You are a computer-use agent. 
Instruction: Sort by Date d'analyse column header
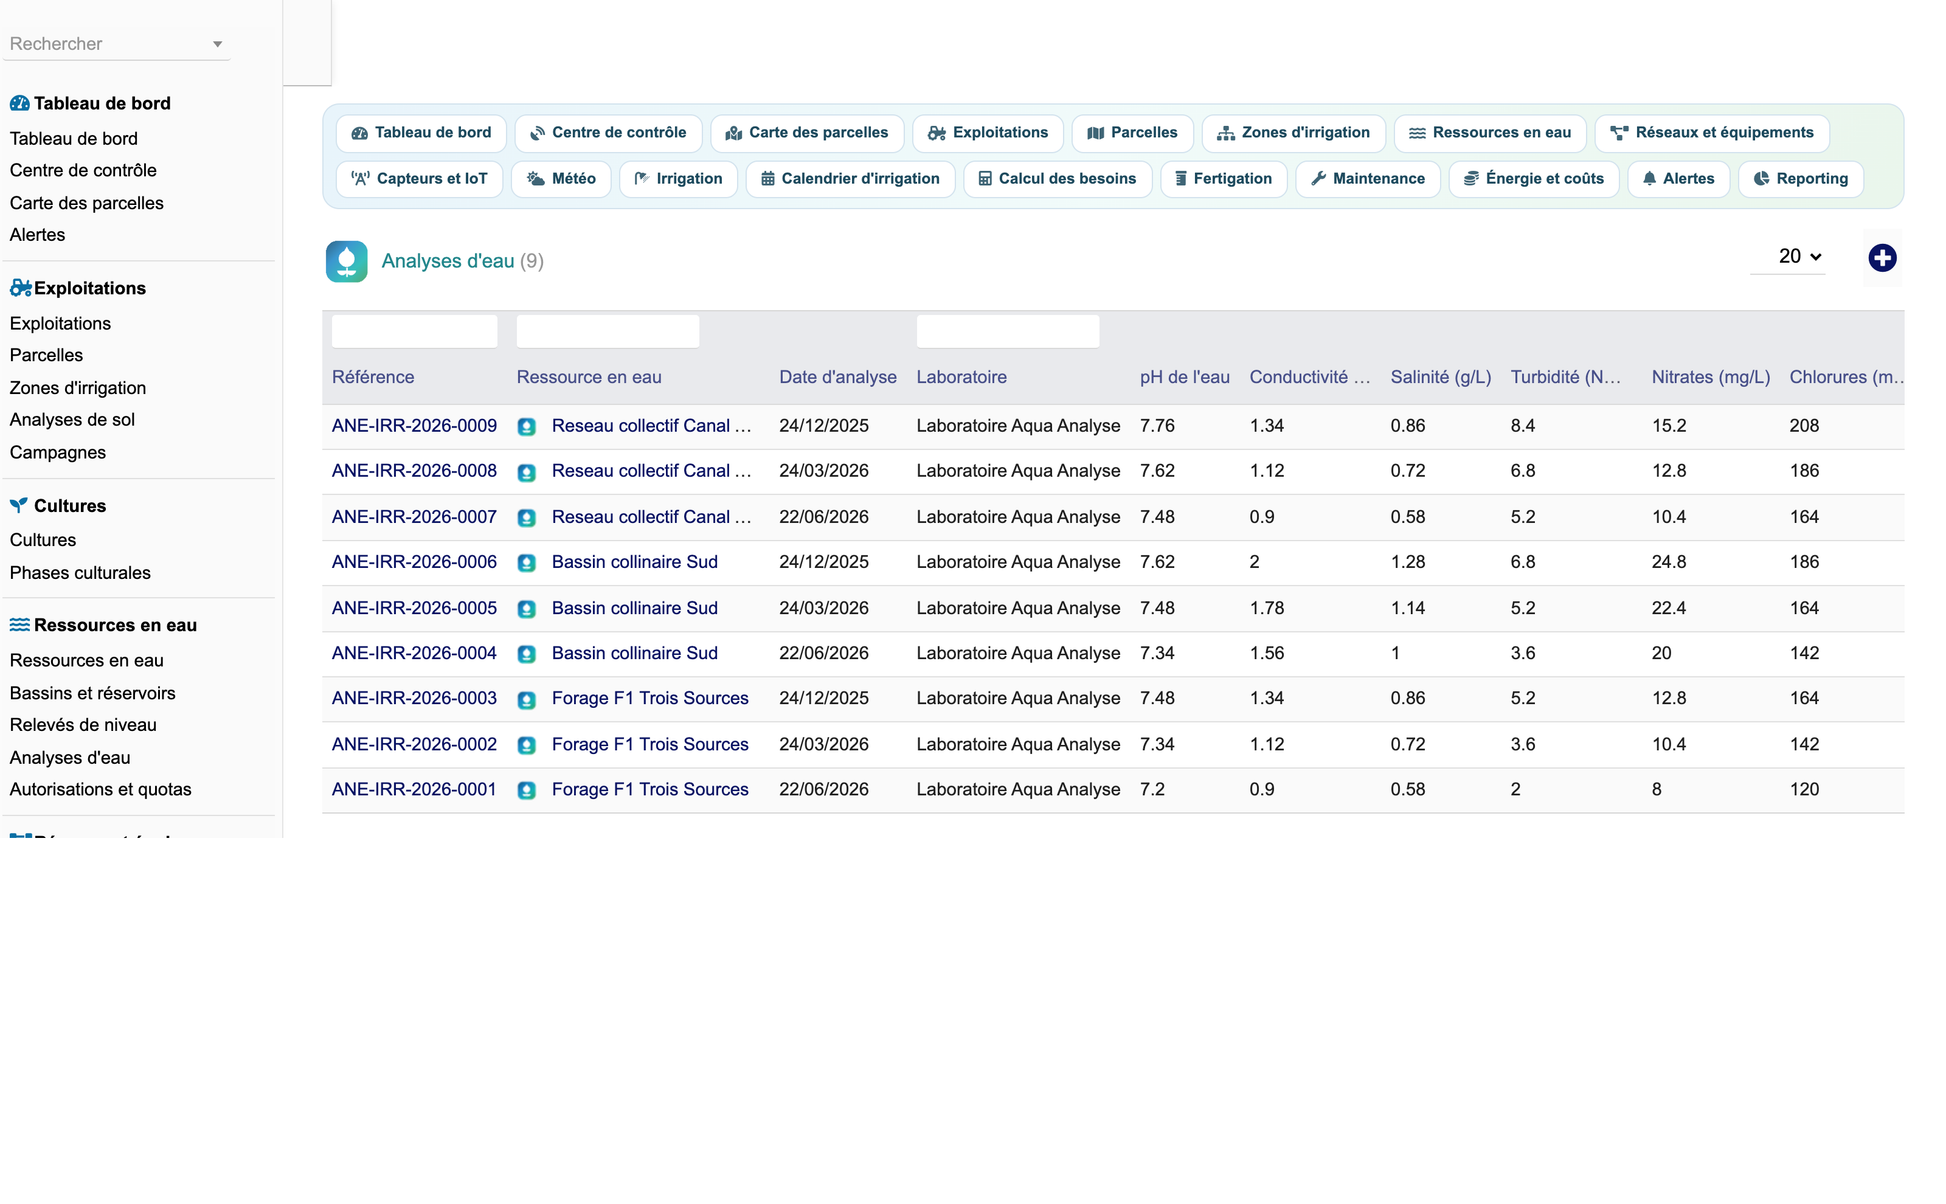coord(838,377)
